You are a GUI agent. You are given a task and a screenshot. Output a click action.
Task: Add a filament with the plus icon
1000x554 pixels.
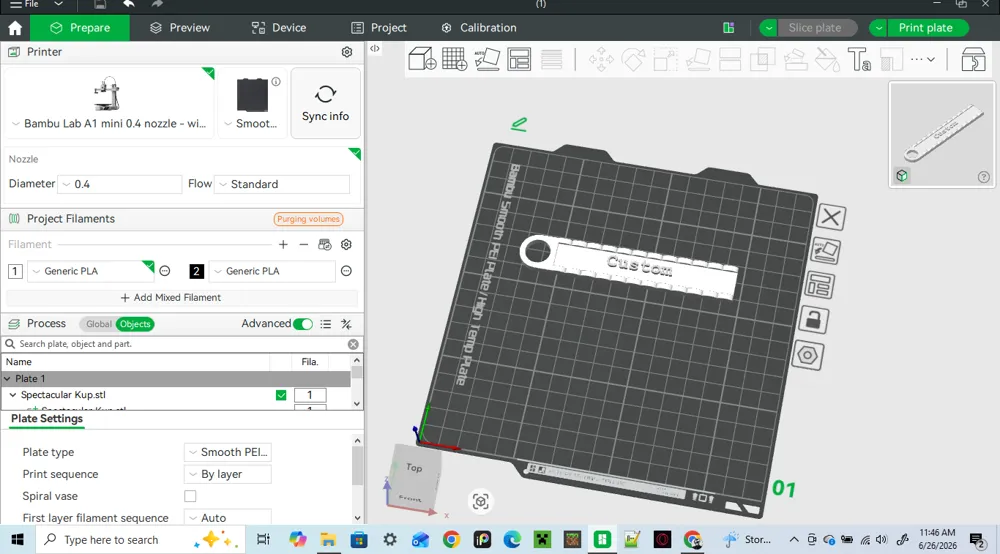(x=283, y=244)
